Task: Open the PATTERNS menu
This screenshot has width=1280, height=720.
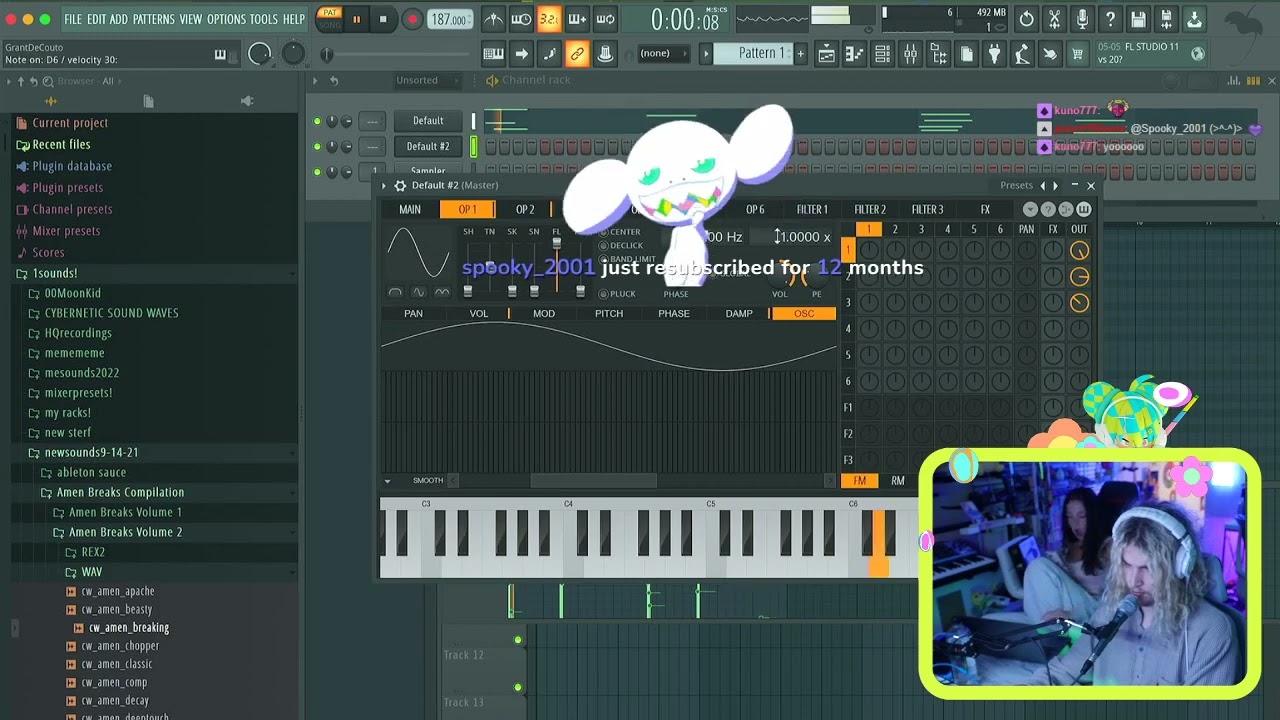Action: coord(153,19)
